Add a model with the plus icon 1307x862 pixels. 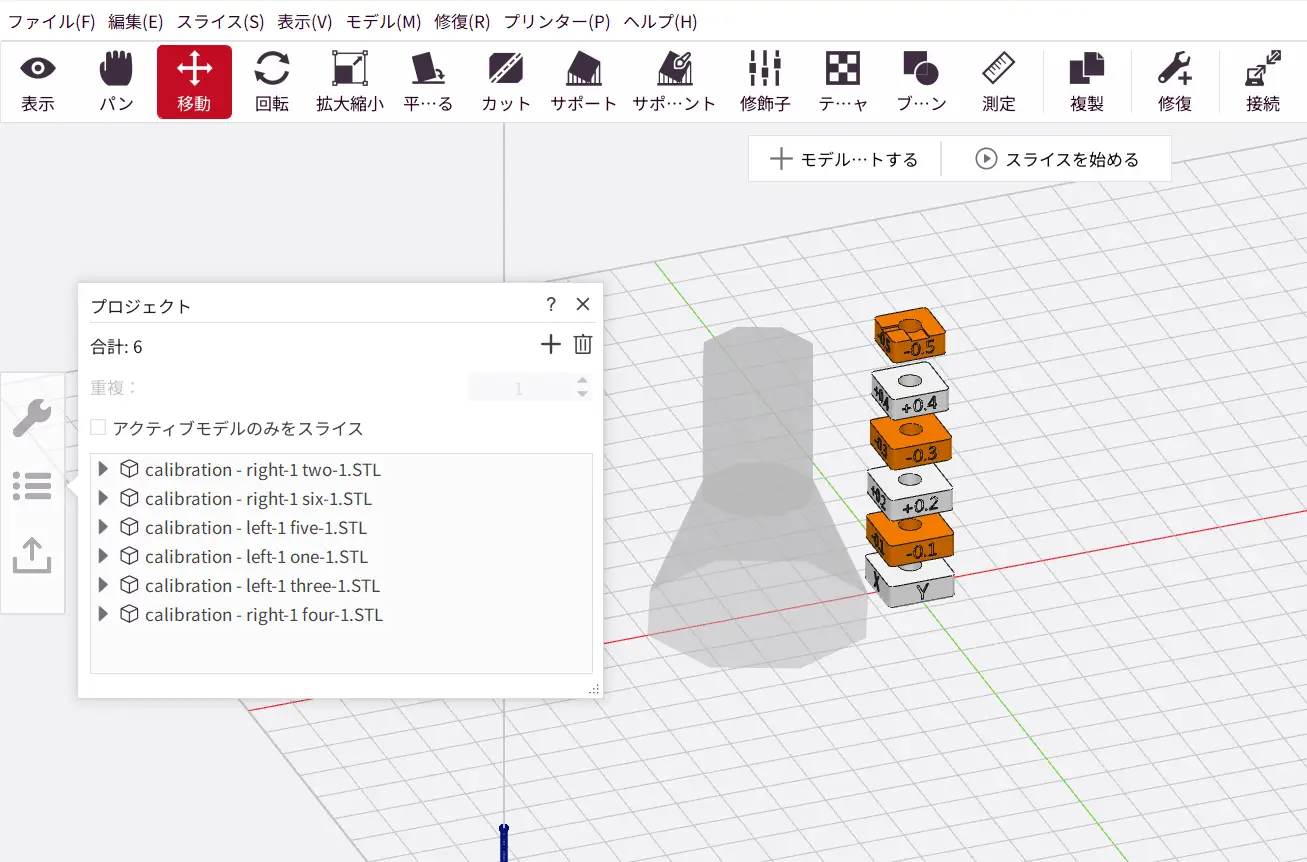(550, 345)
